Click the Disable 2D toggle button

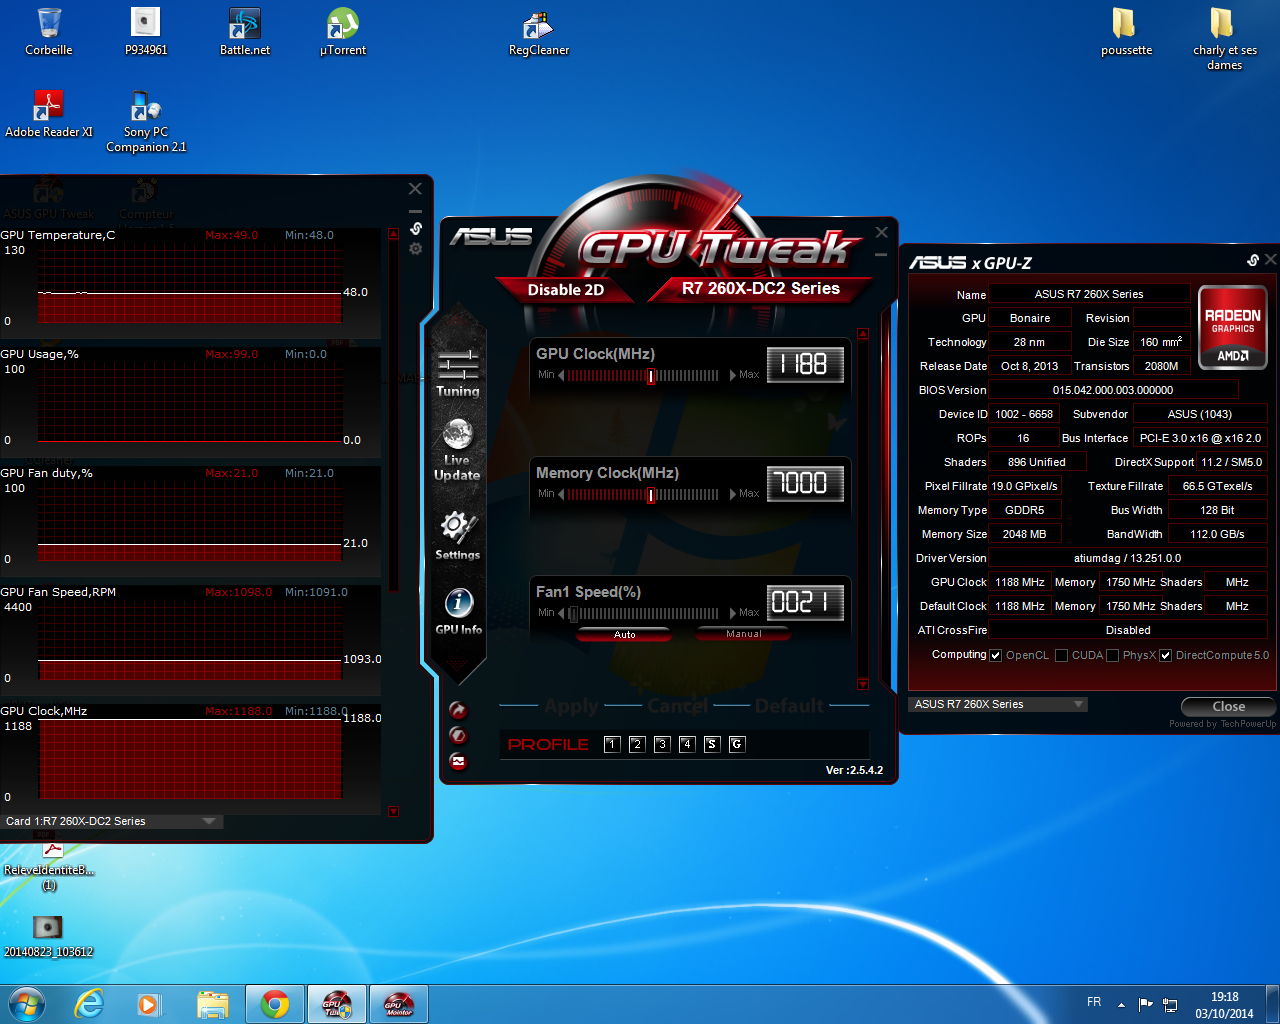pyautogui.click(x=566, y=289)
